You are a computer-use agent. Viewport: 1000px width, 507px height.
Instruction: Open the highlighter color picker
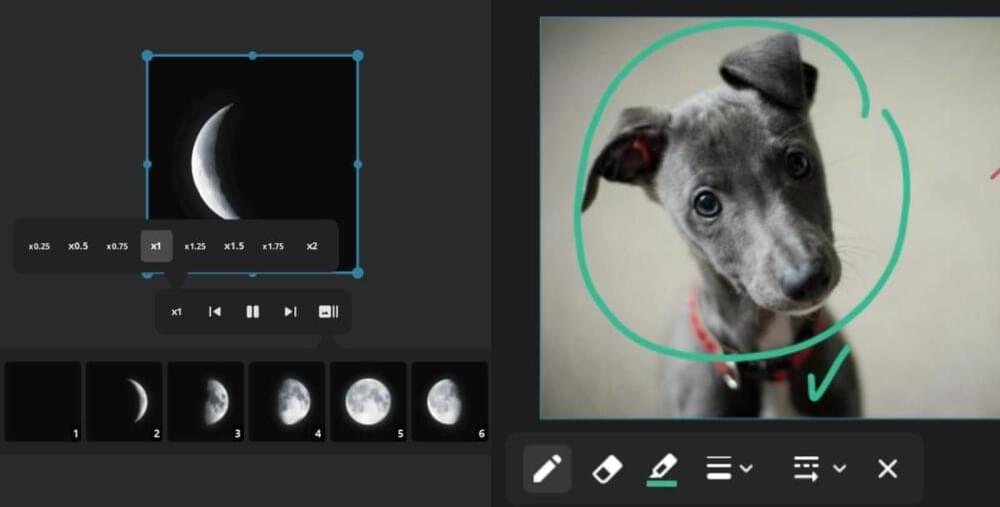[x=662, y=468]
